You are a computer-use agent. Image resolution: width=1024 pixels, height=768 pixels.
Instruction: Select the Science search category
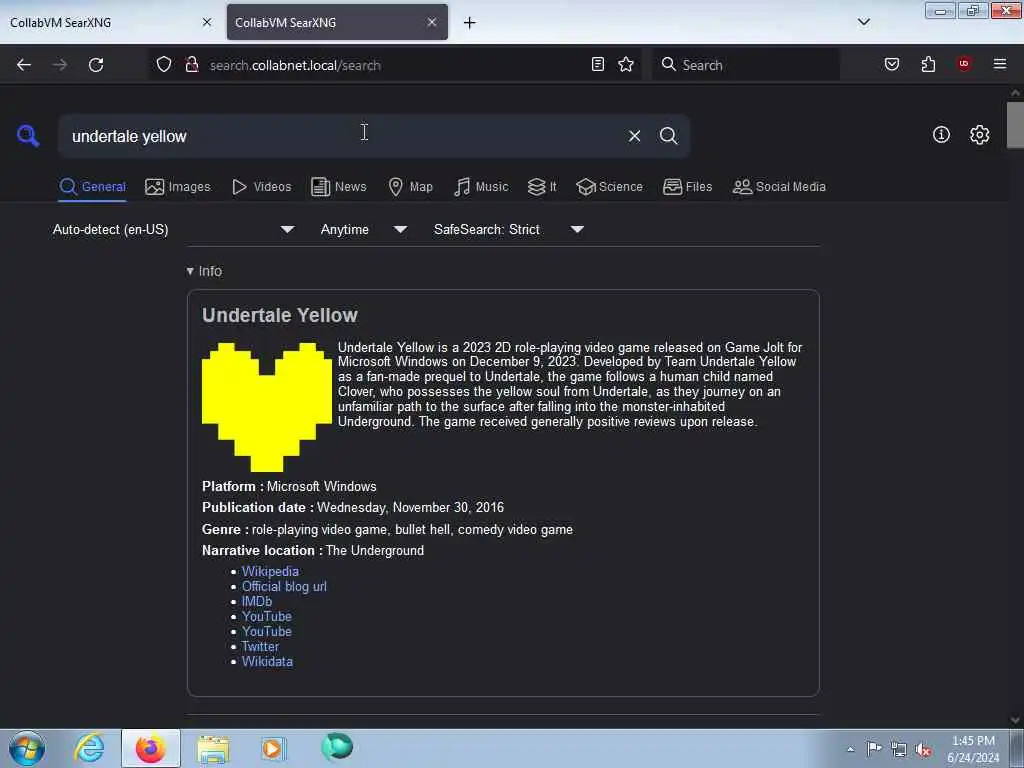pos(609,187)
